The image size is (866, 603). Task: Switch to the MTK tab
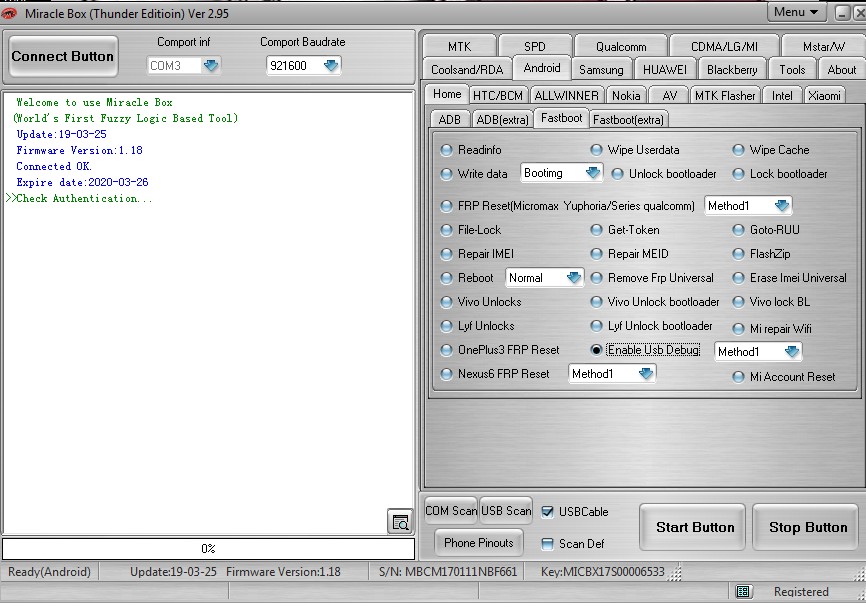point(460,46)
